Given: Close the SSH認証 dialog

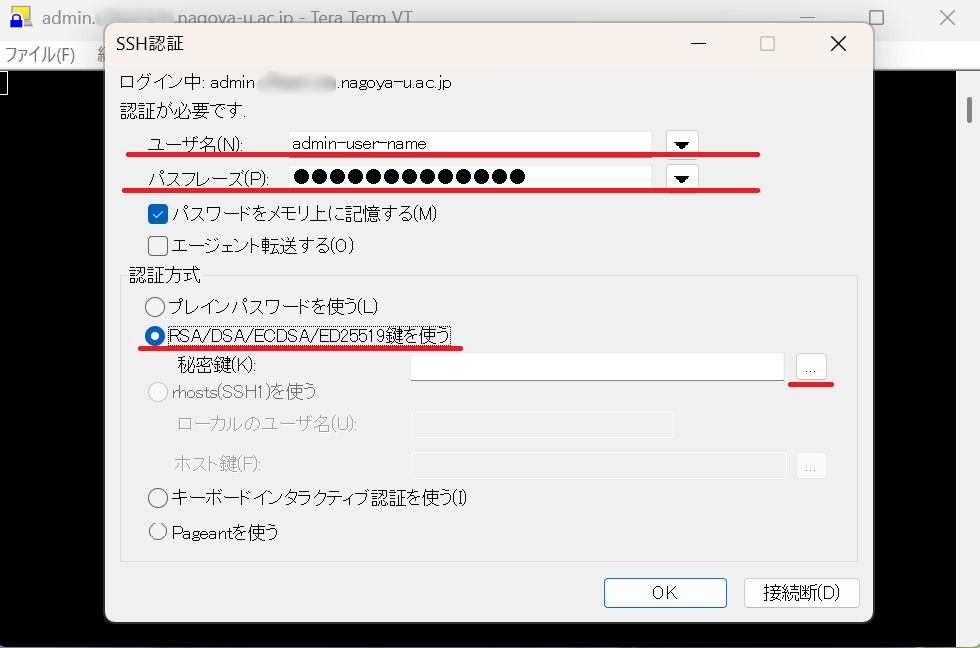Looking at the screenshot, I should [x=838, y=44].
